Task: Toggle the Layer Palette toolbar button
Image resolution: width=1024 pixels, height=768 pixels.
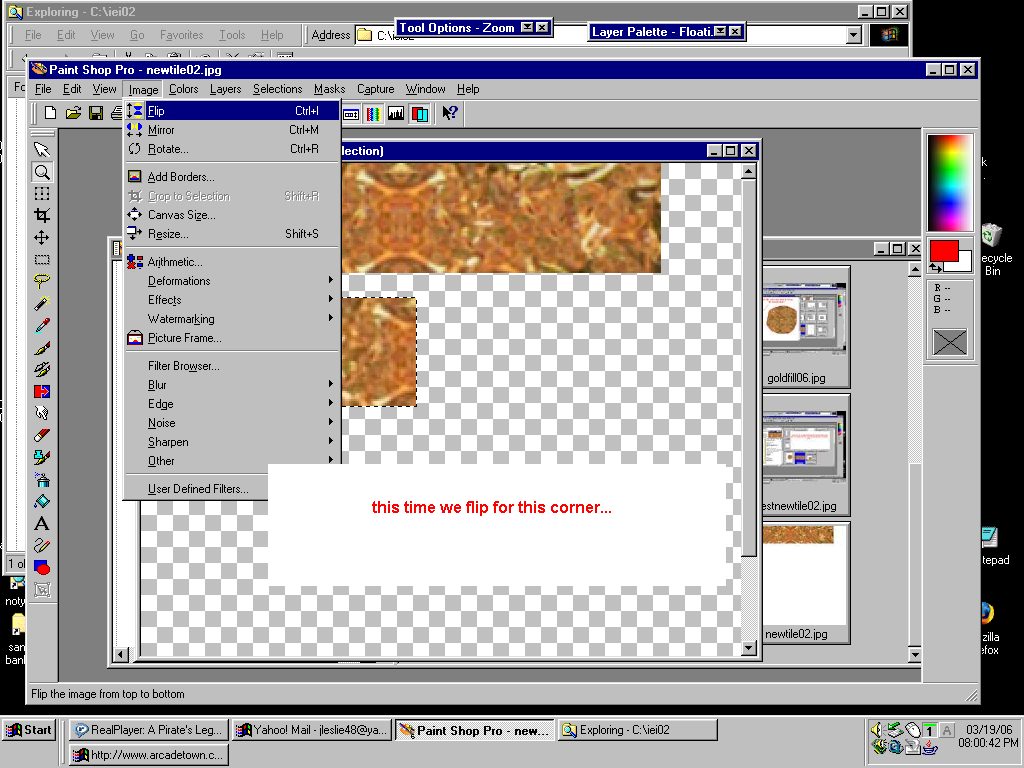Action: point(419,114)
